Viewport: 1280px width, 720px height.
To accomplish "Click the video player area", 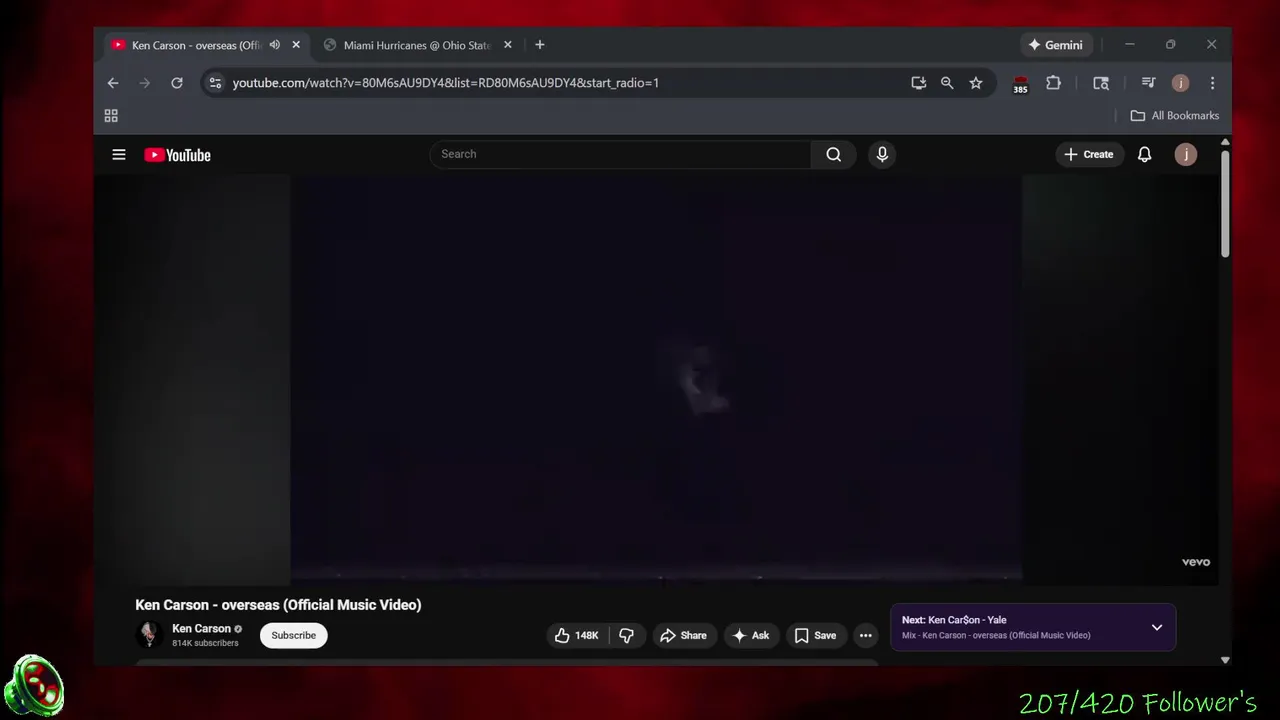I will click(657, 378).
